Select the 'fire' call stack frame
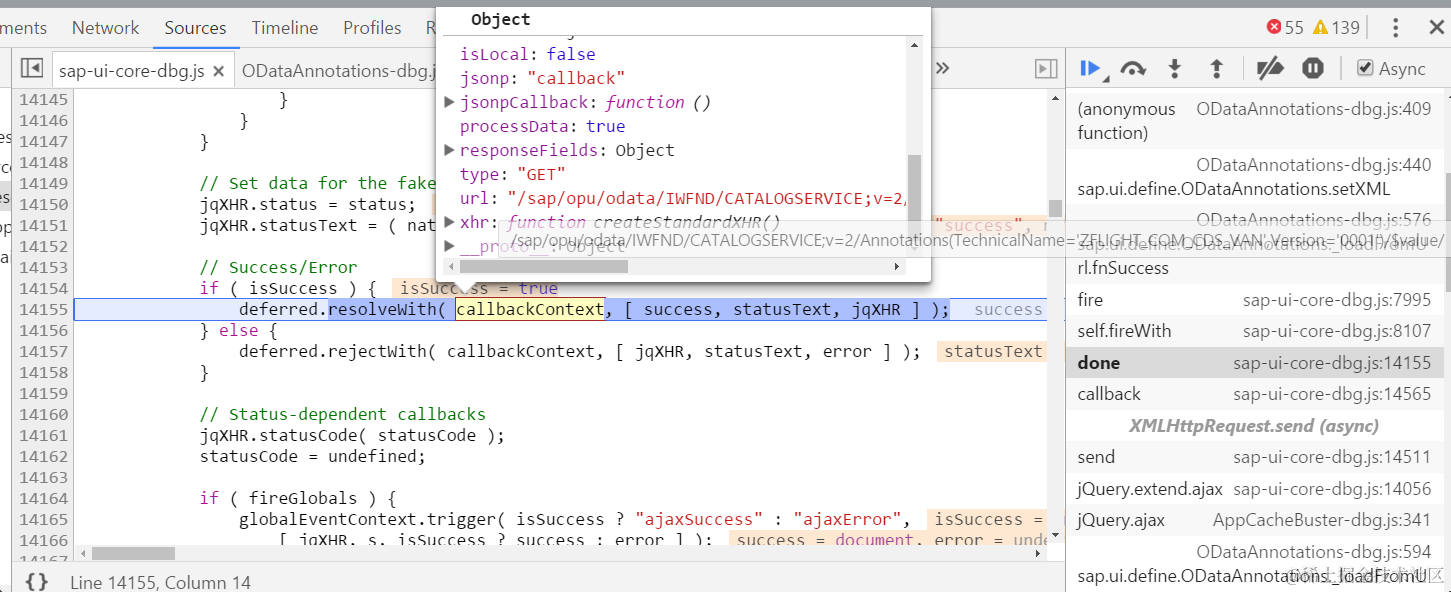This screenshot has width=1451, height=592. pos(1254,300)
